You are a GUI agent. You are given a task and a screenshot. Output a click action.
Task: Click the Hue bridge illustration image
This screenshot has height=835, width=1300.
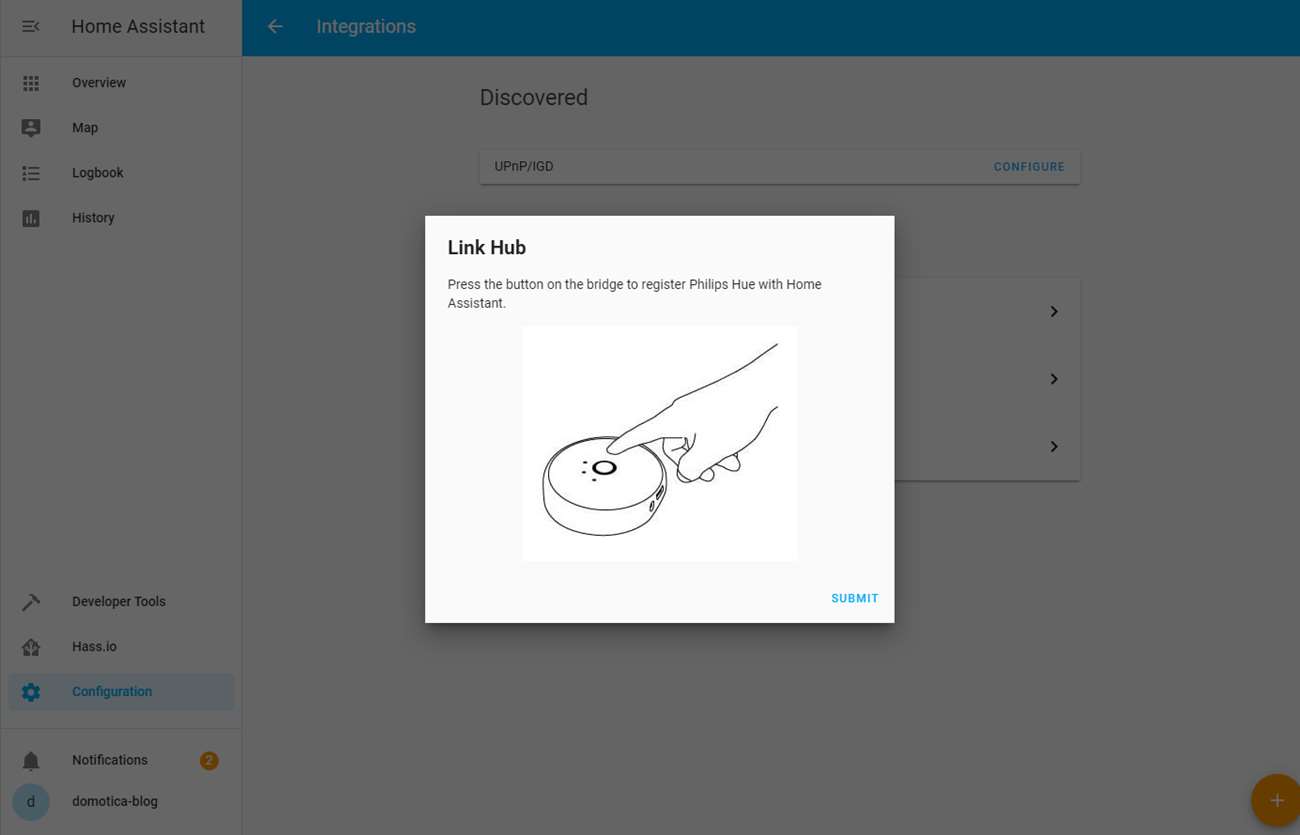click(660, 443)
